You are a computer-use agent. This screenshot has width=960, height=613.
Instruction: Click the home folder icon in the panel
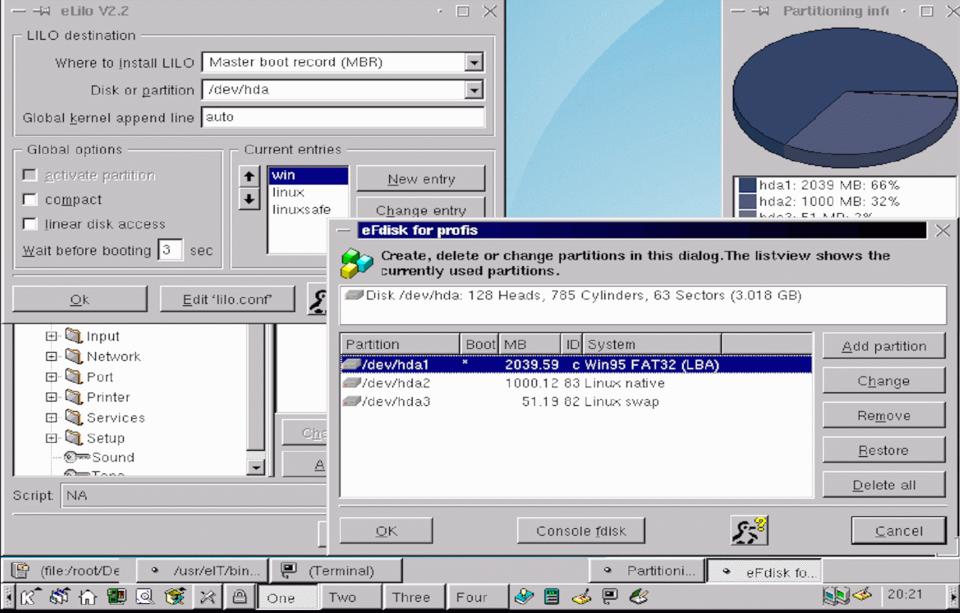[87, 597]
